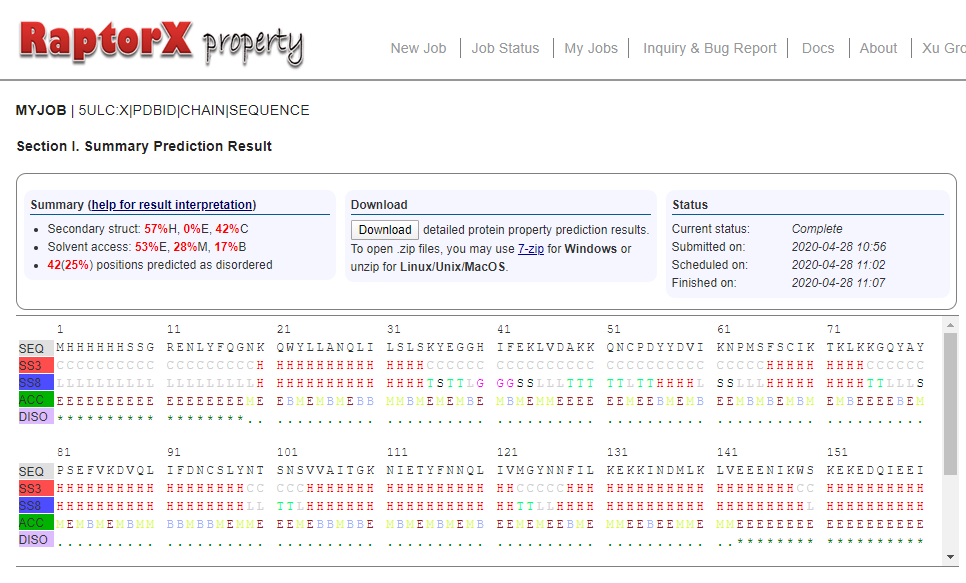Viewport: 966px width, 583px height.
Task: Follow the 7-zip link
Action: point(530,249)
